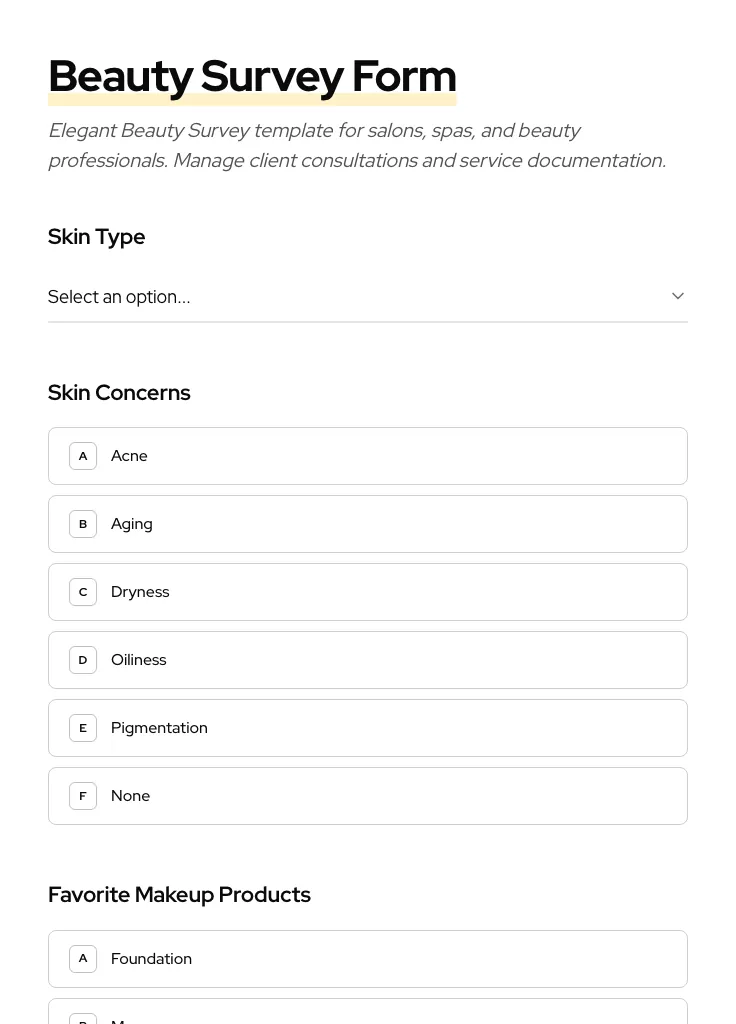Choose Pigmentation under Skin Concerns
The width and height of the screenshot is (736, 1024).
coord(368,727)
